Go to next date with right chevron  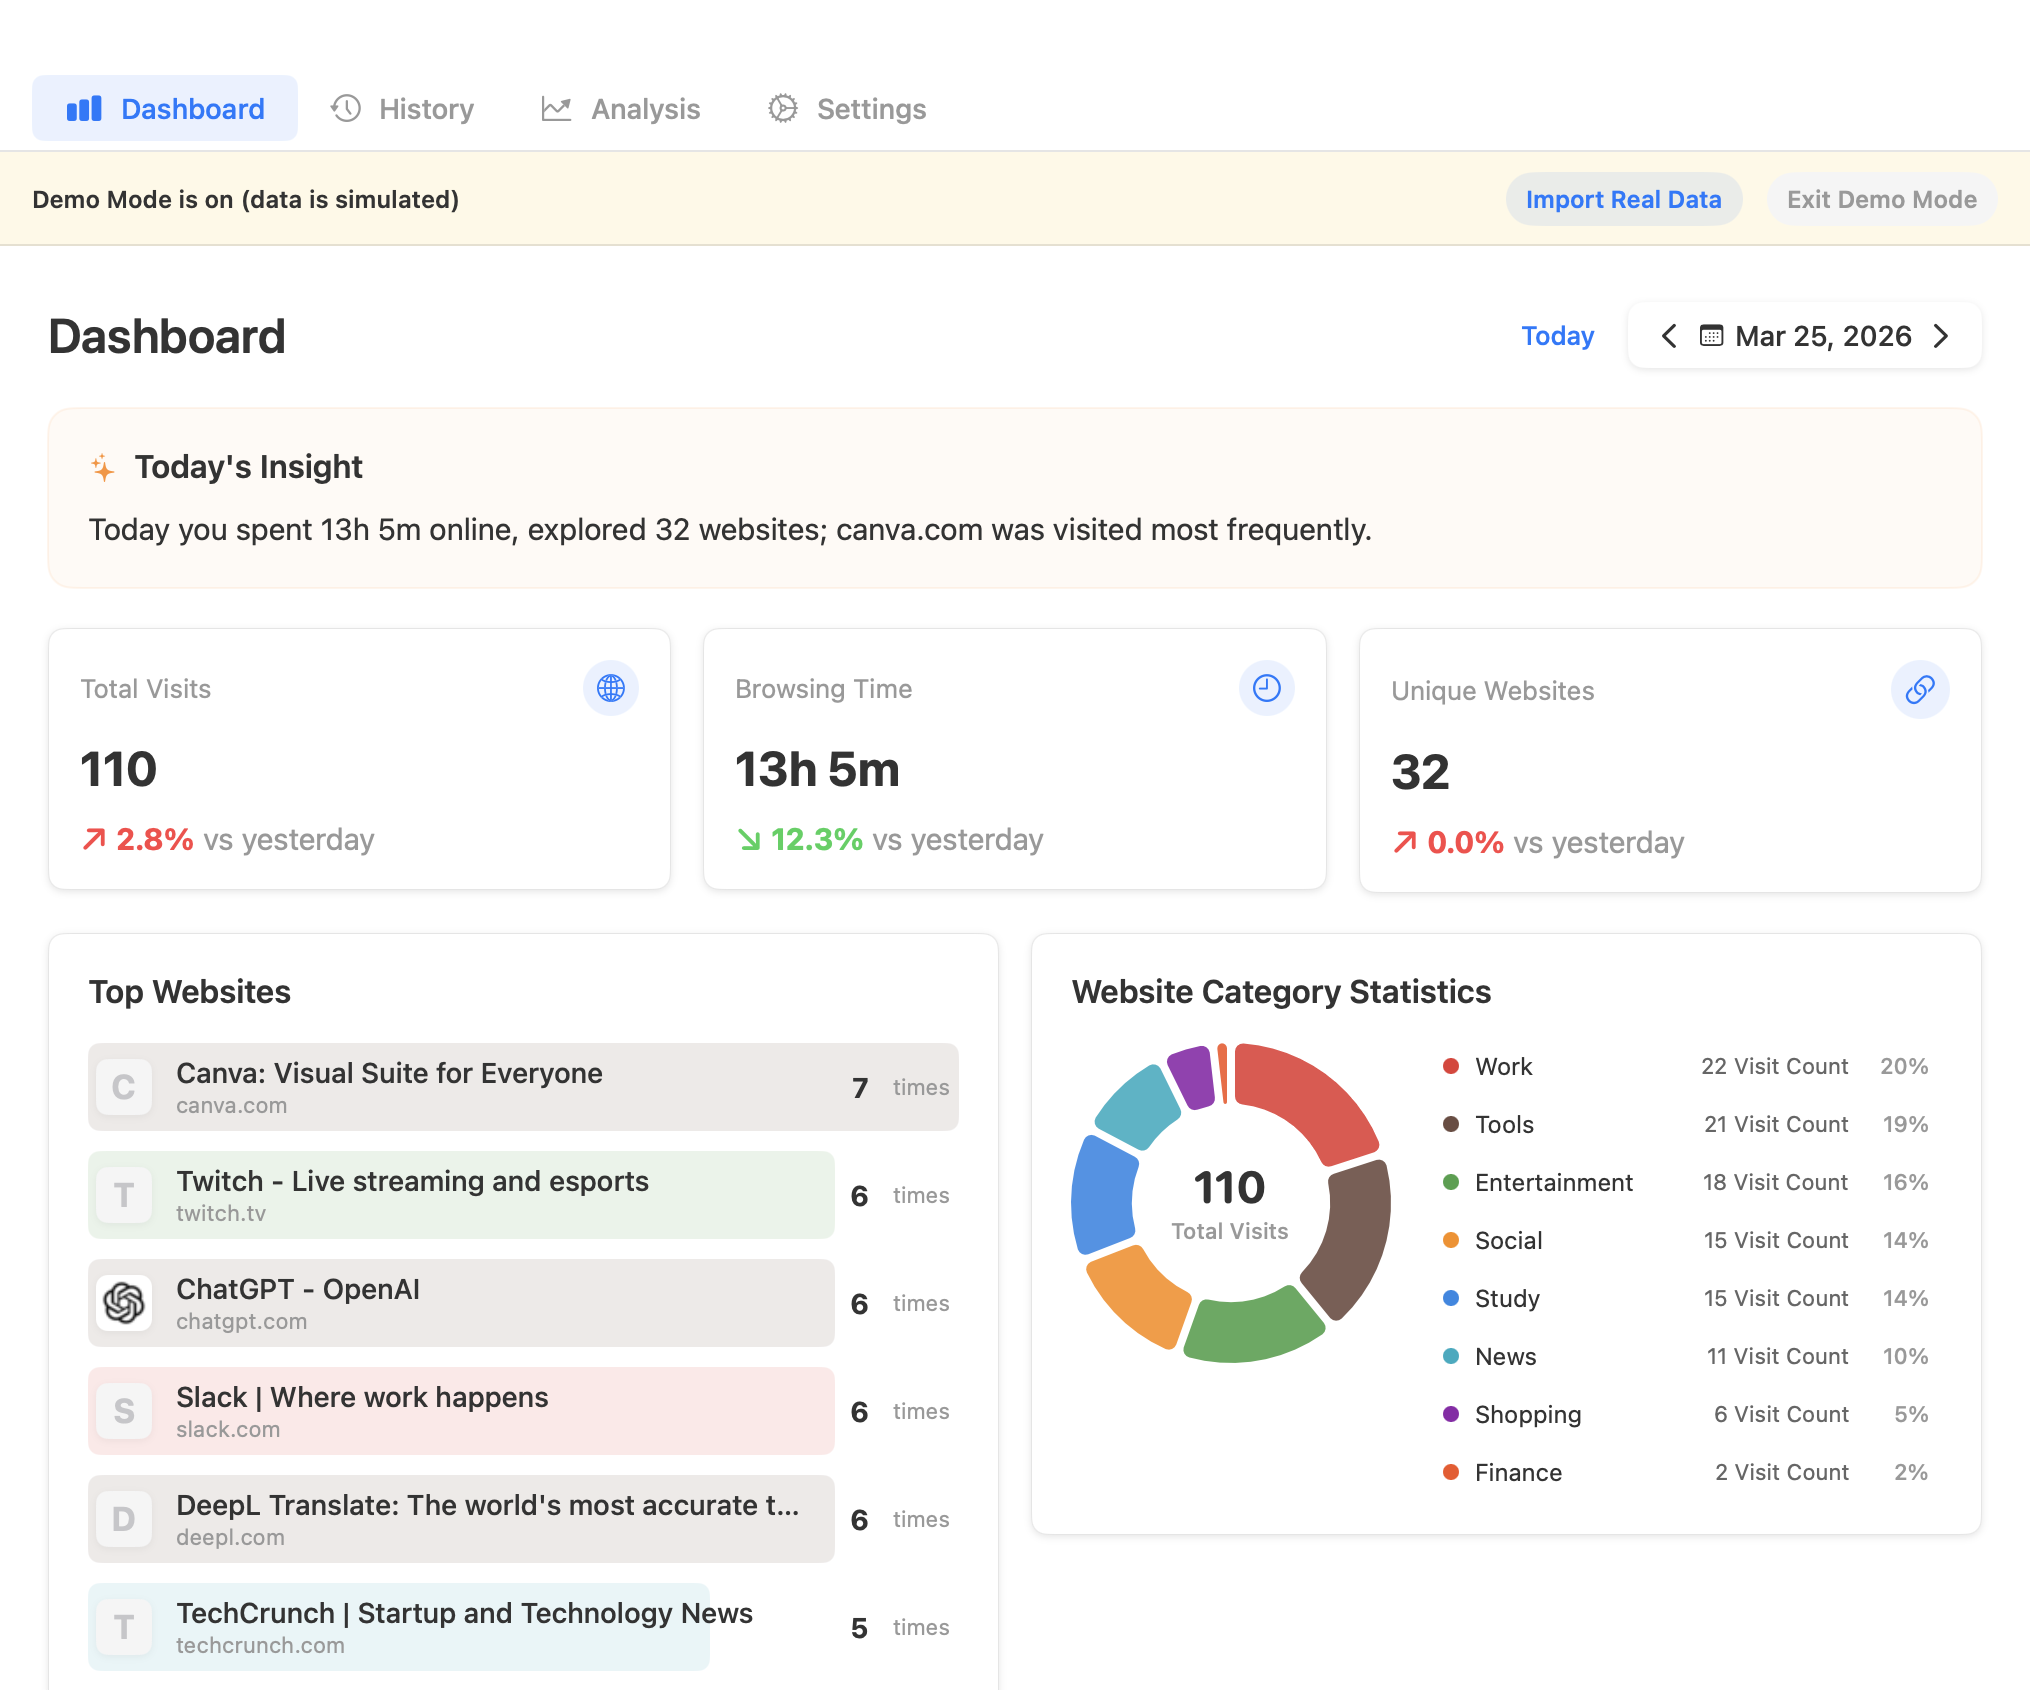[1941, 336]
